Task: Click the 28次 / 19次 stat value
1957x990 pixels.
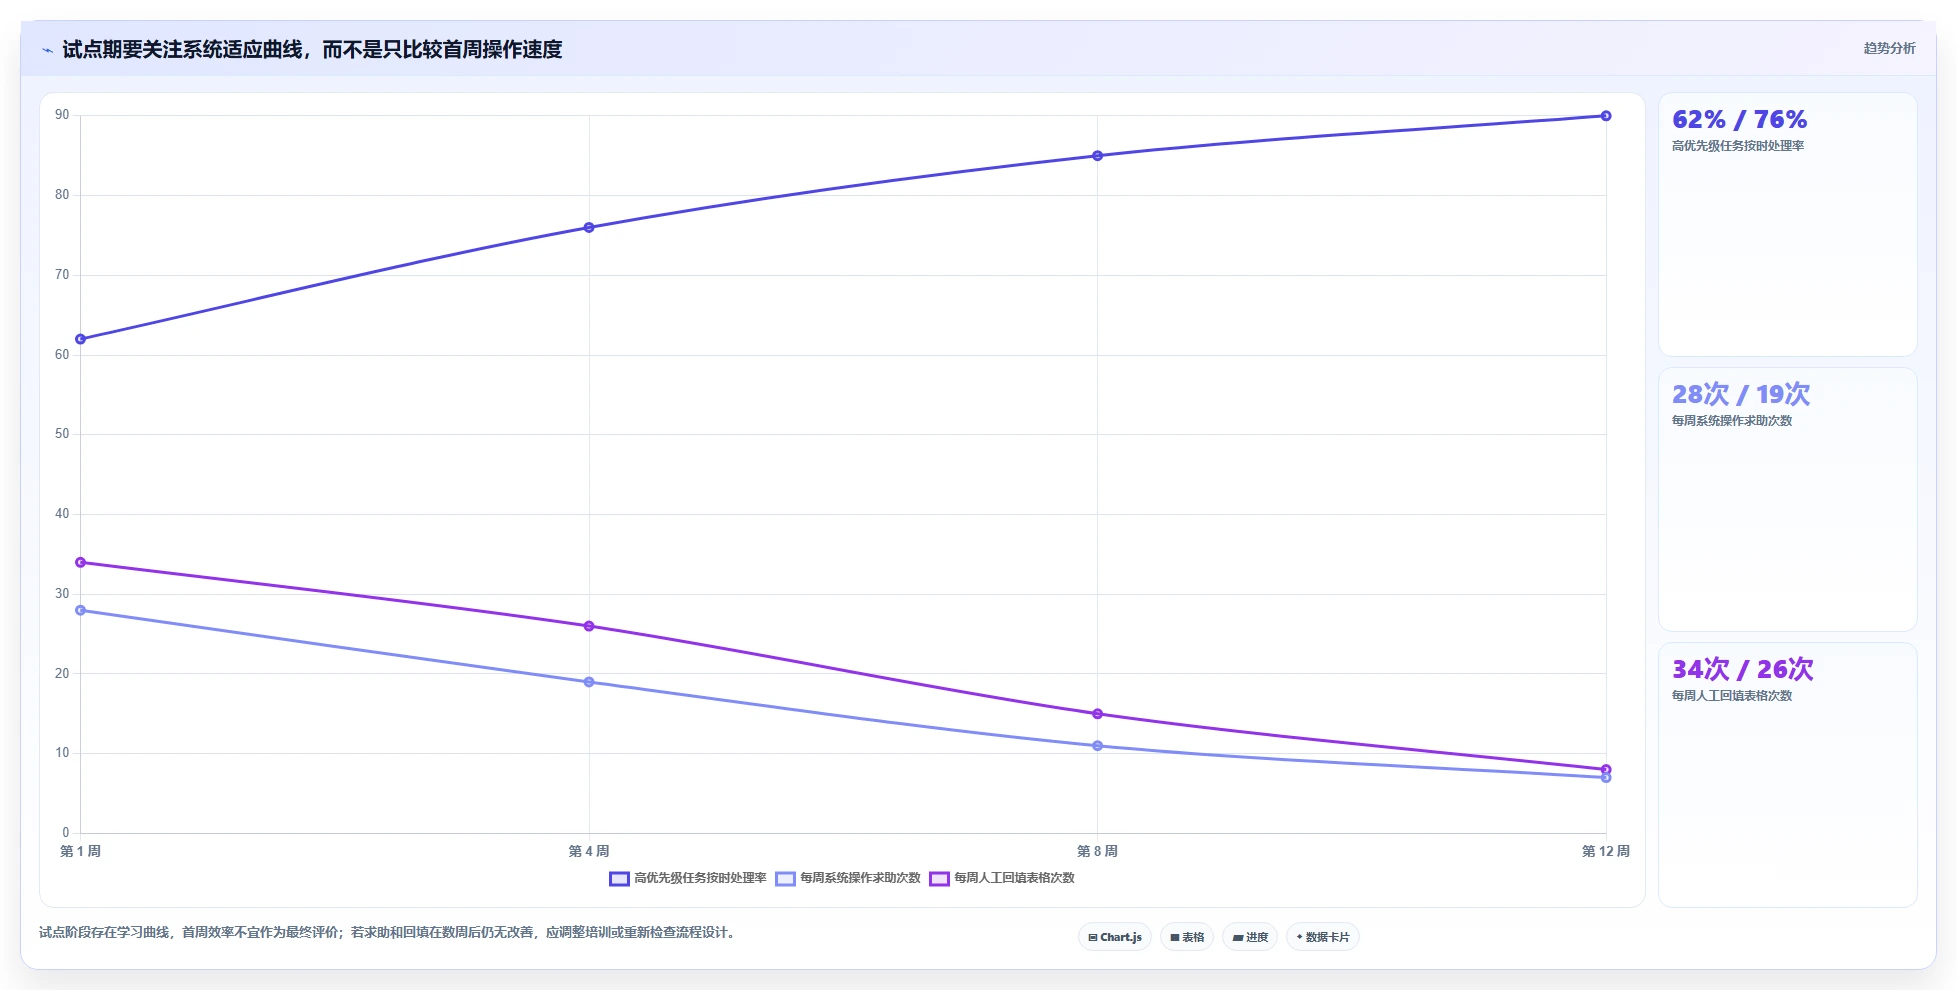Action: [x=1741, y=394]
